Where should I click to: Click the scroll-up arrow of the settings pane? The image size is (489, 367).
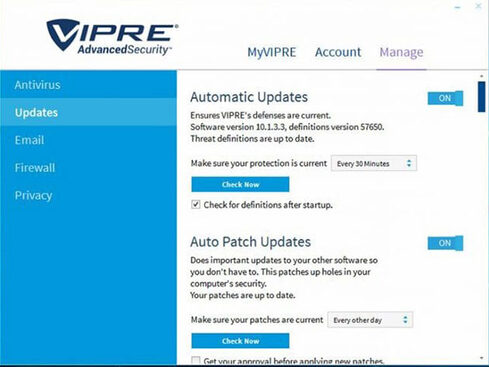(482, 76)
